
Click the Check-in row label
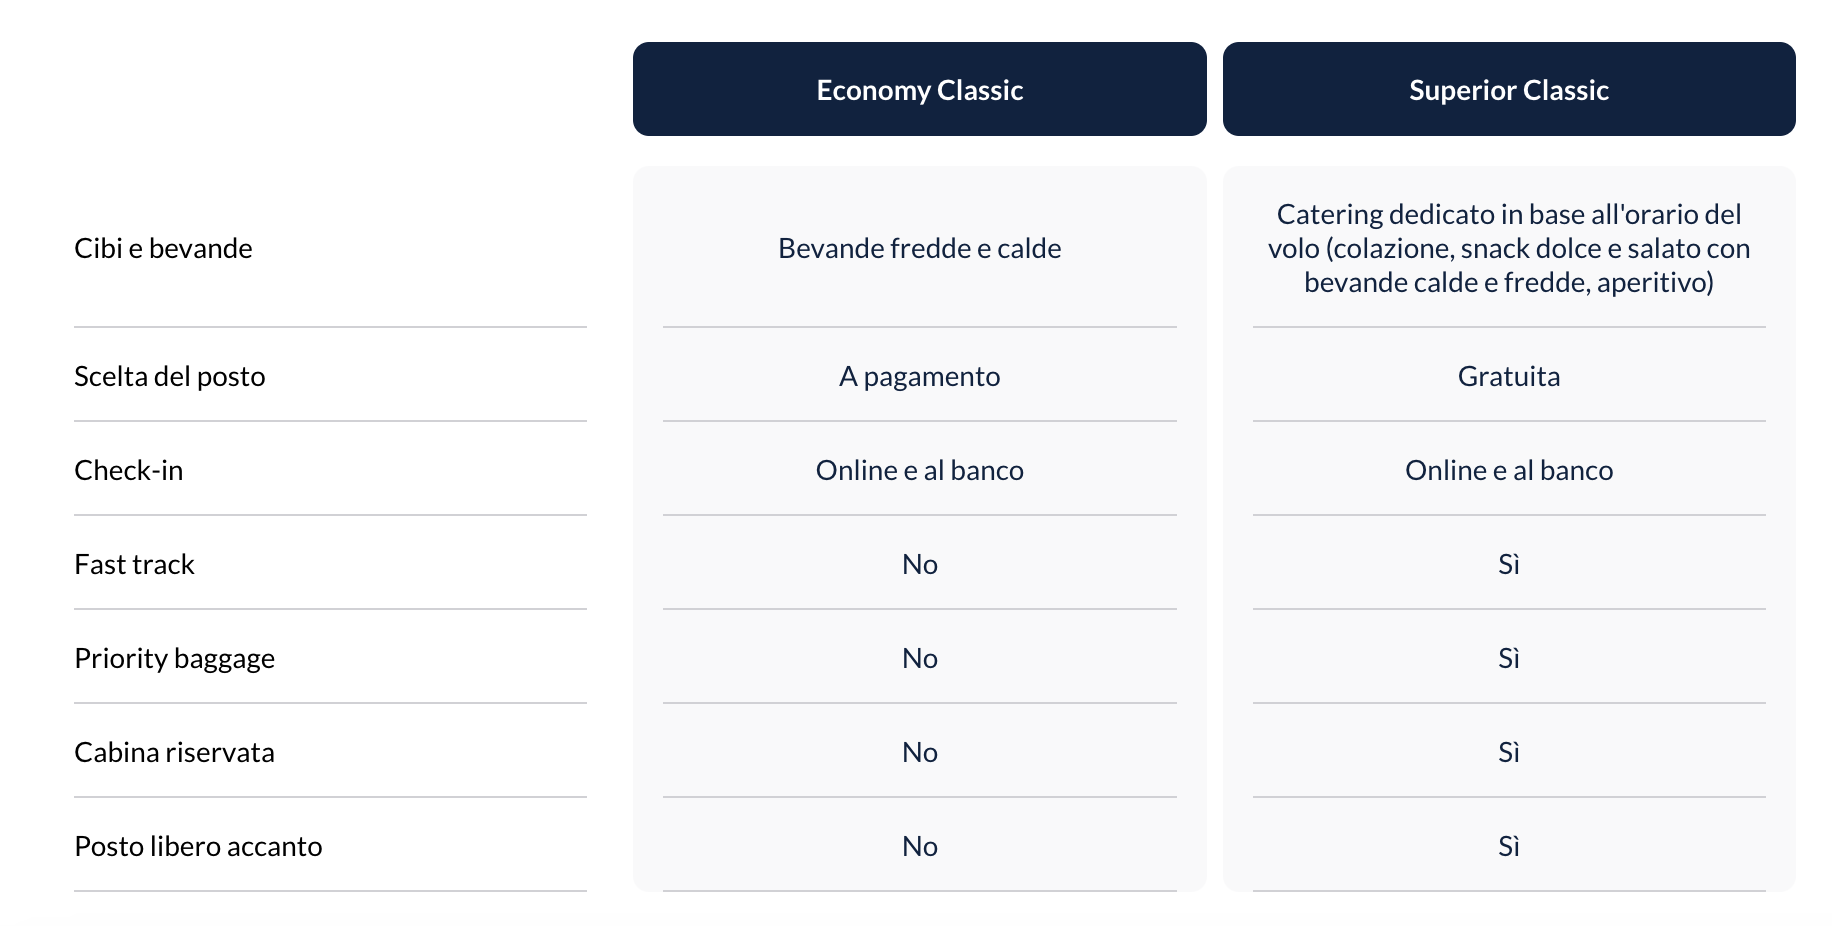pyautogui.click(x=129, y=470)
